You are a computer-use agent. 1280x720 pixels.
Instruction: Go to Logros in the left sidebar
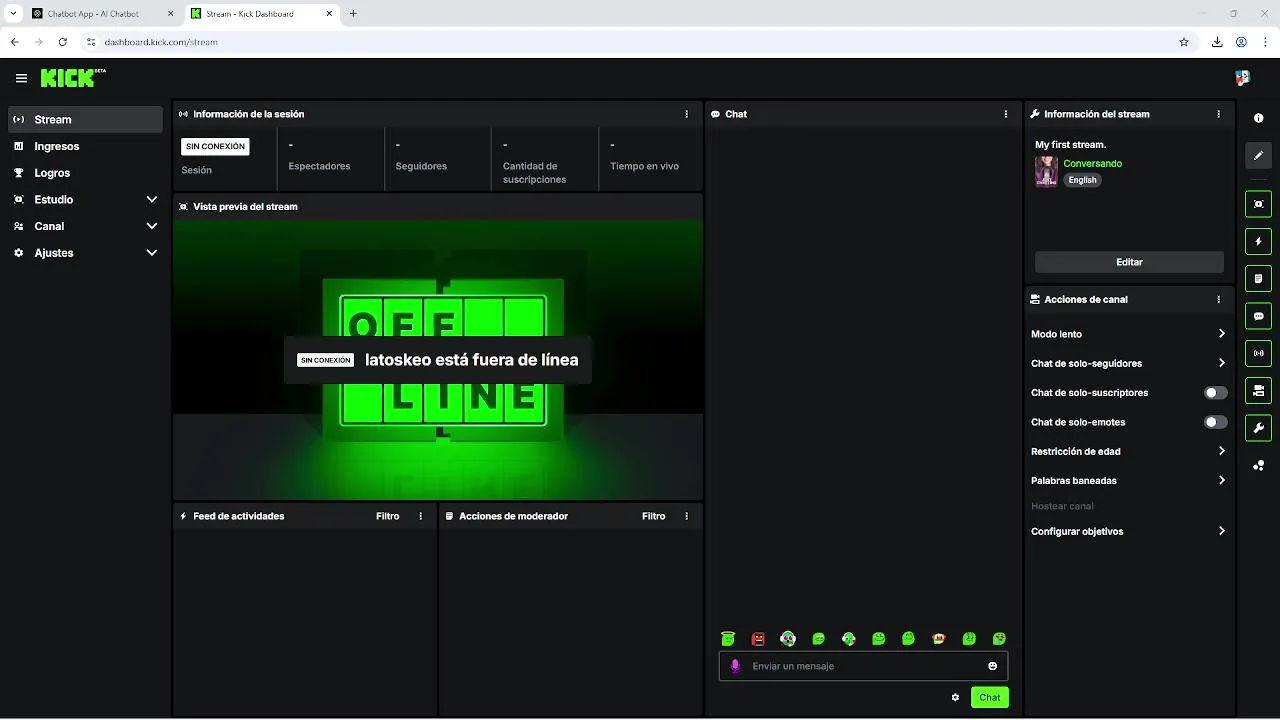[x=85, y=173]
